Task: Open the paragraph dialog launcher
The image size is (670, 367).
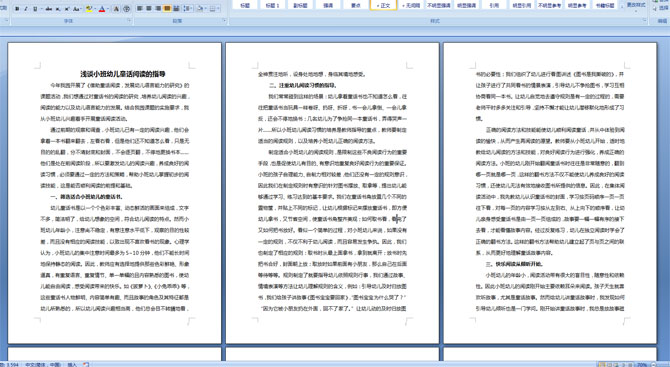Action: [x=224, y=20]
